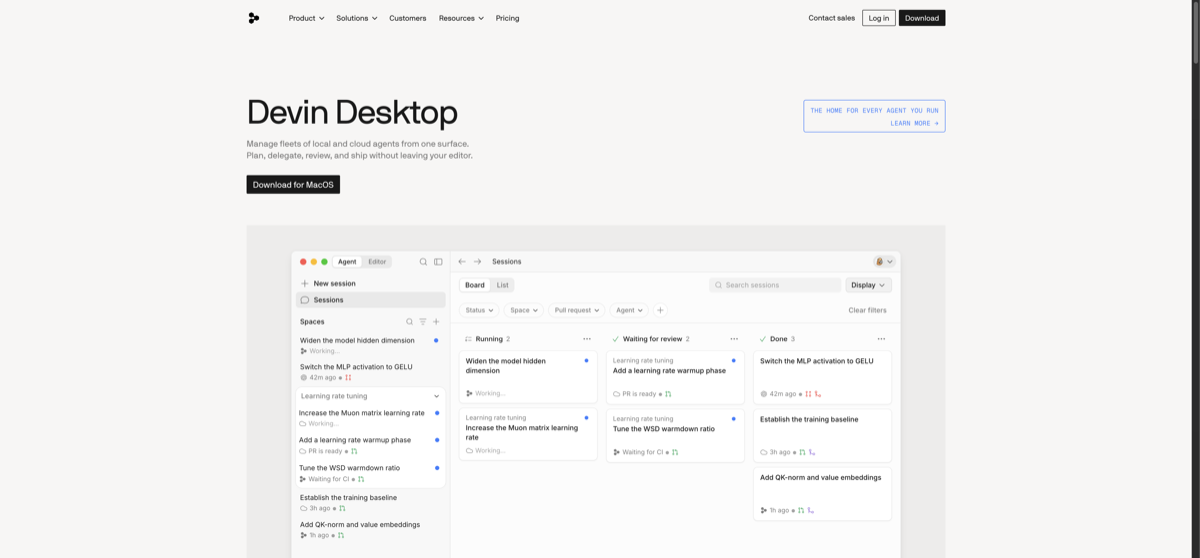The height and width of the screenshot is (558, 1200).
Task: Click the Running column status icon
Action: pyautogui.click(x=468, y=339)
